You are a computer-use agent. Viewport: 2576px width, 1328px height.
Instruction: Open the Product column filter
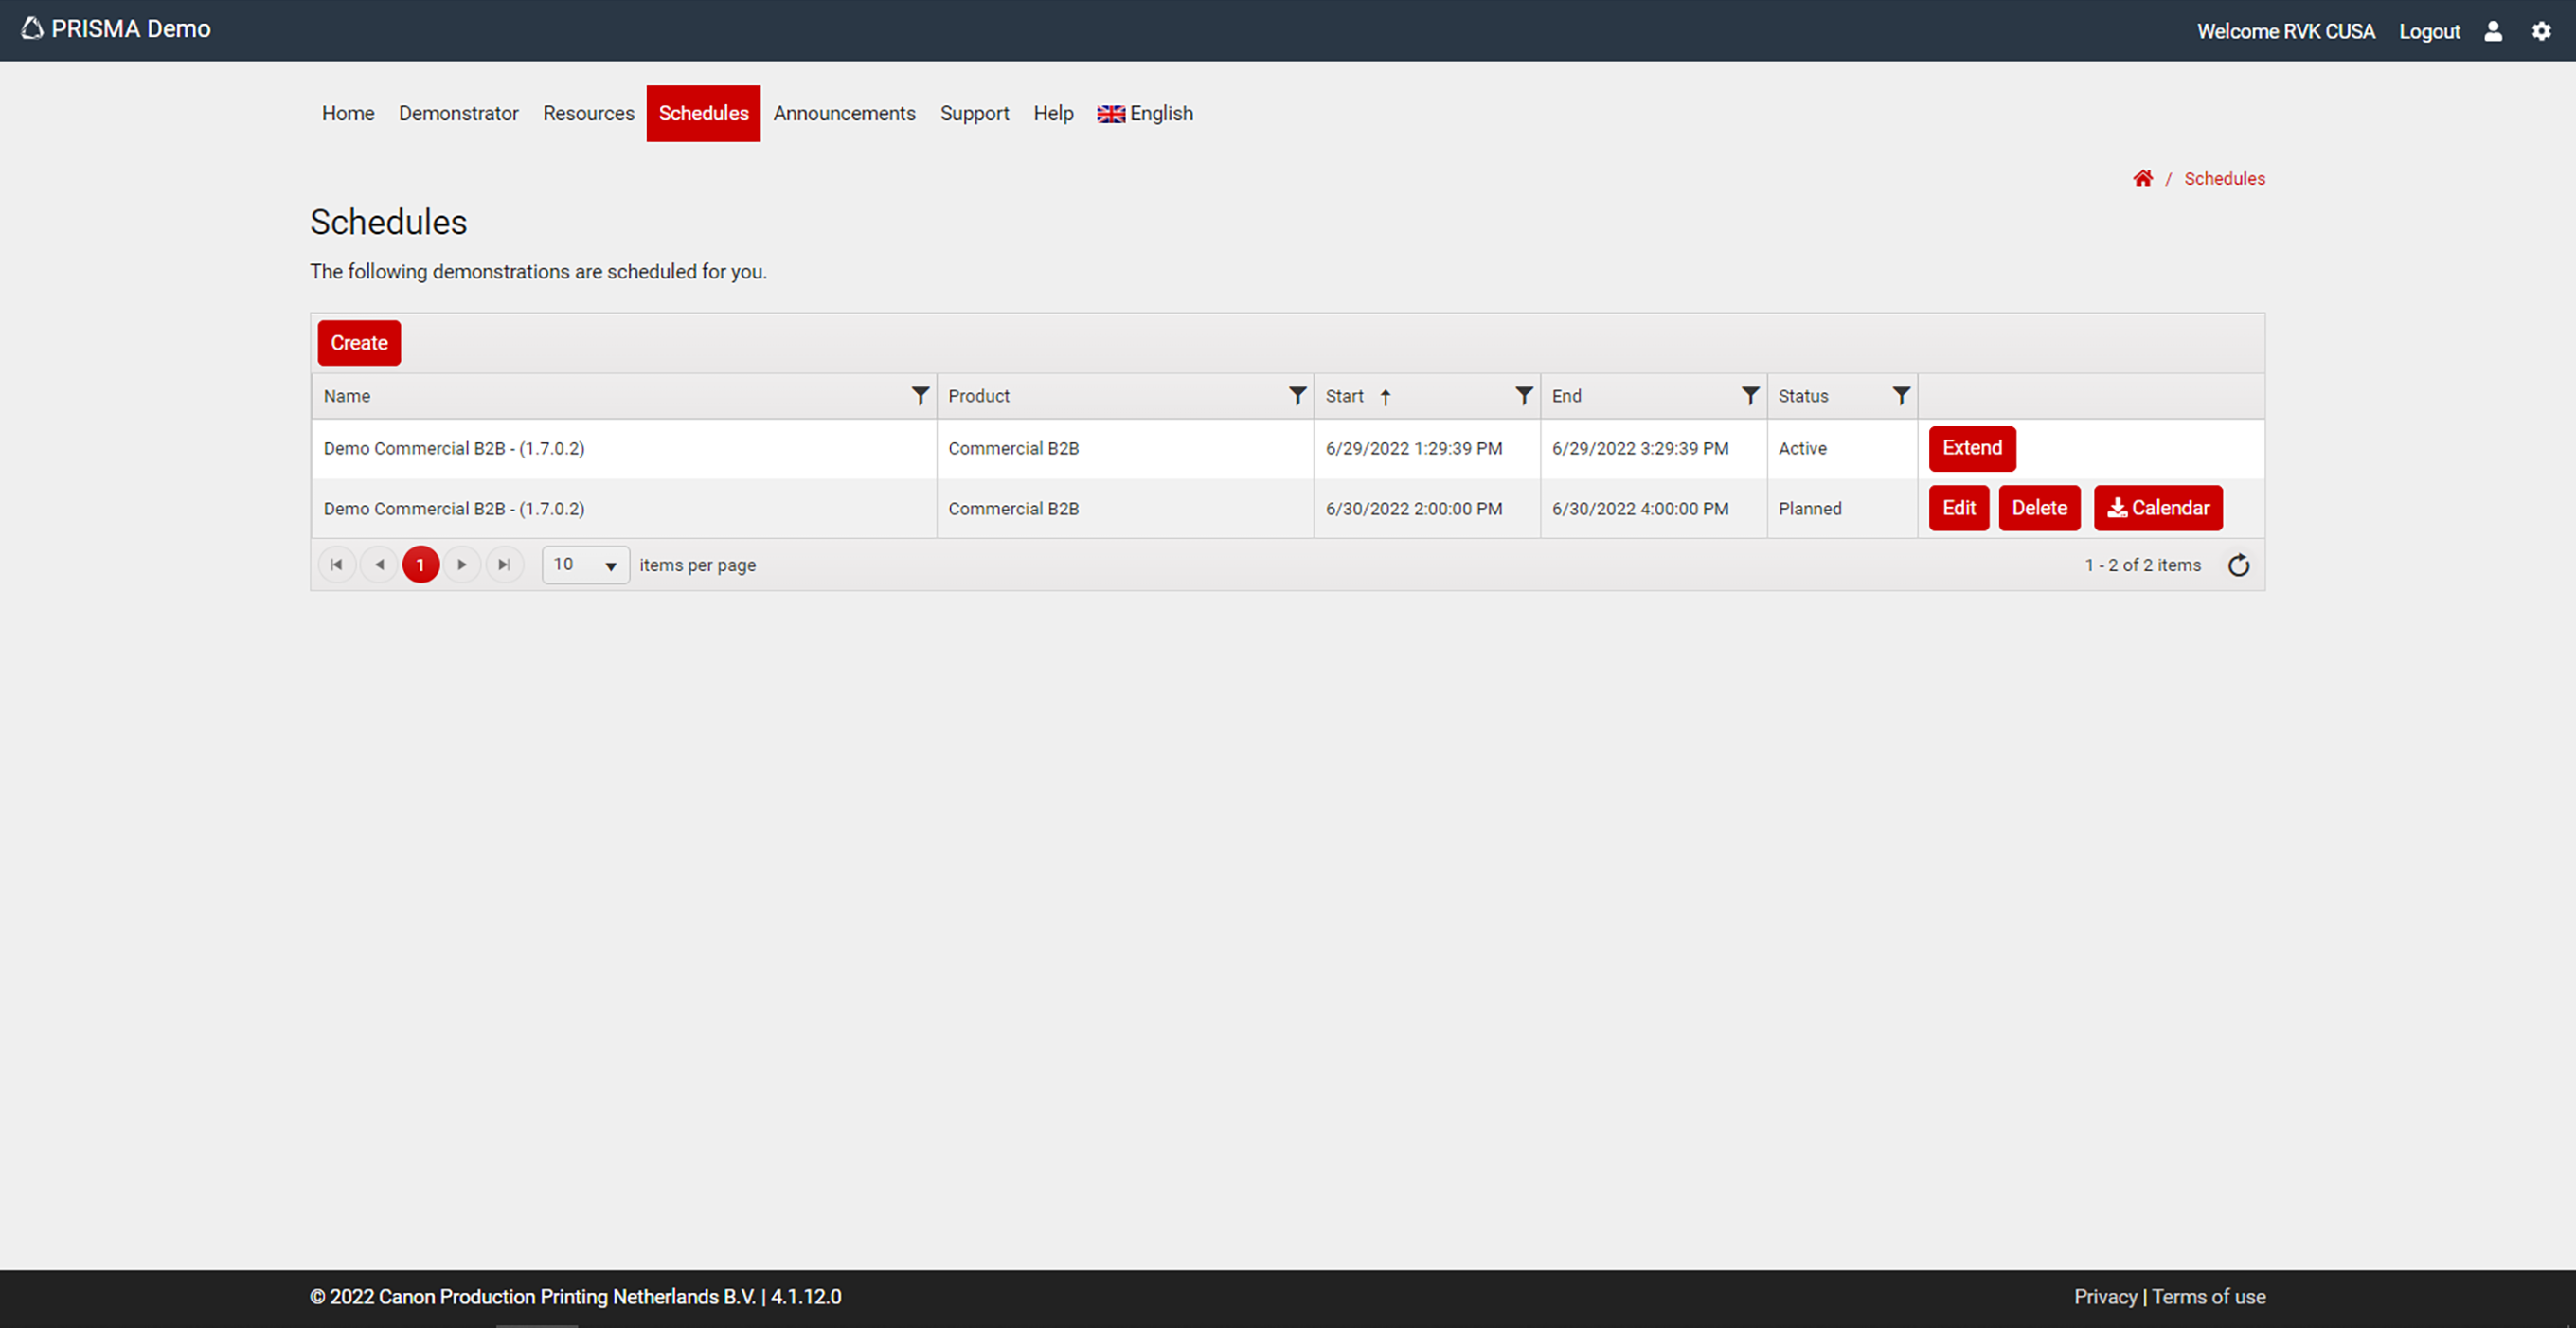[1297, 396]
